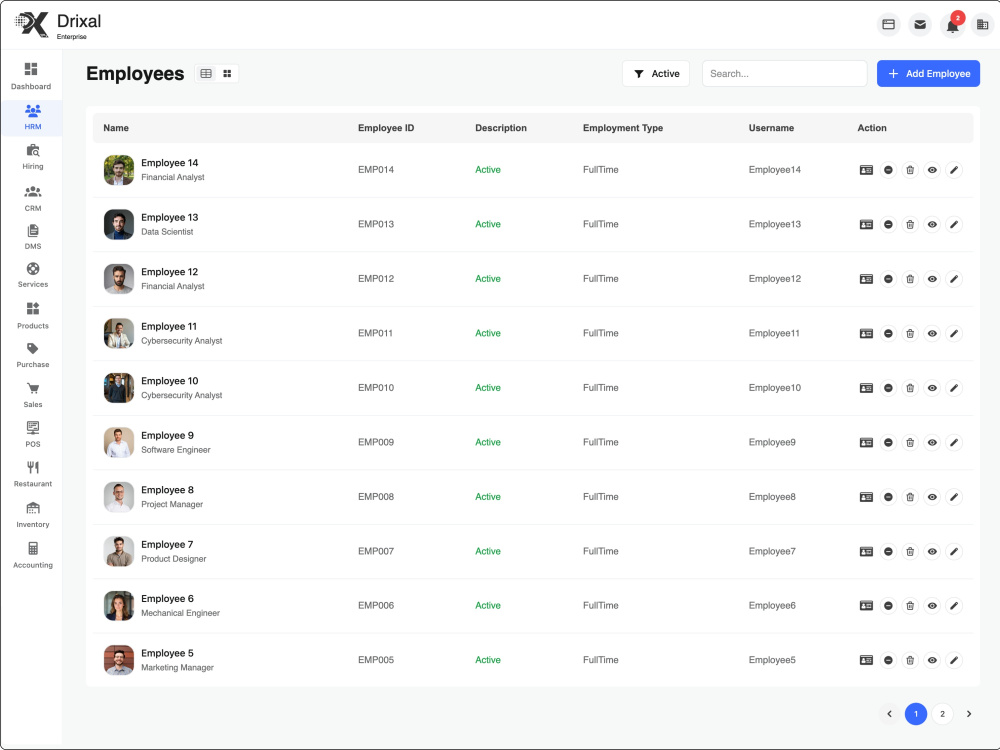Click the Username column header
Screen dimensions: 1000x750
[771, 128]
